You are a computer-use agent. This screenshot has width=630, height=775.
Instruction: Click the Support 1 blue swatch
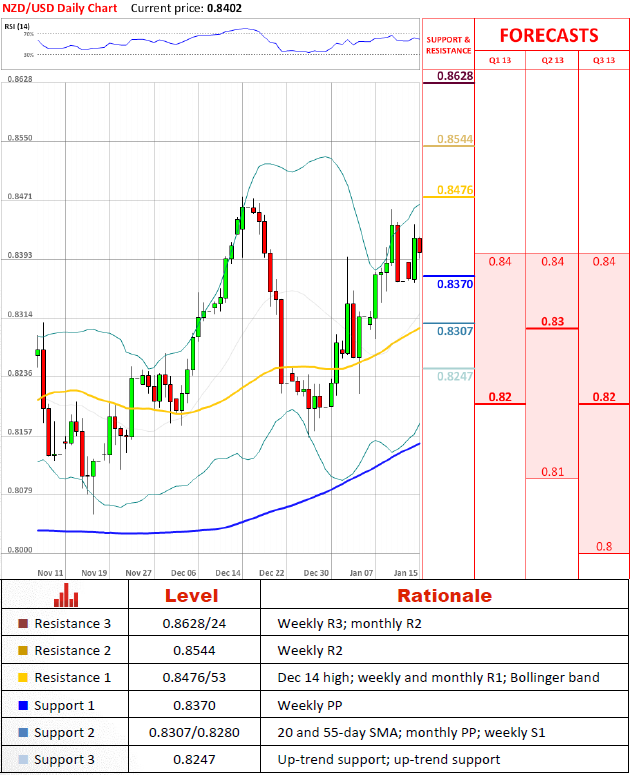[23, 705]
